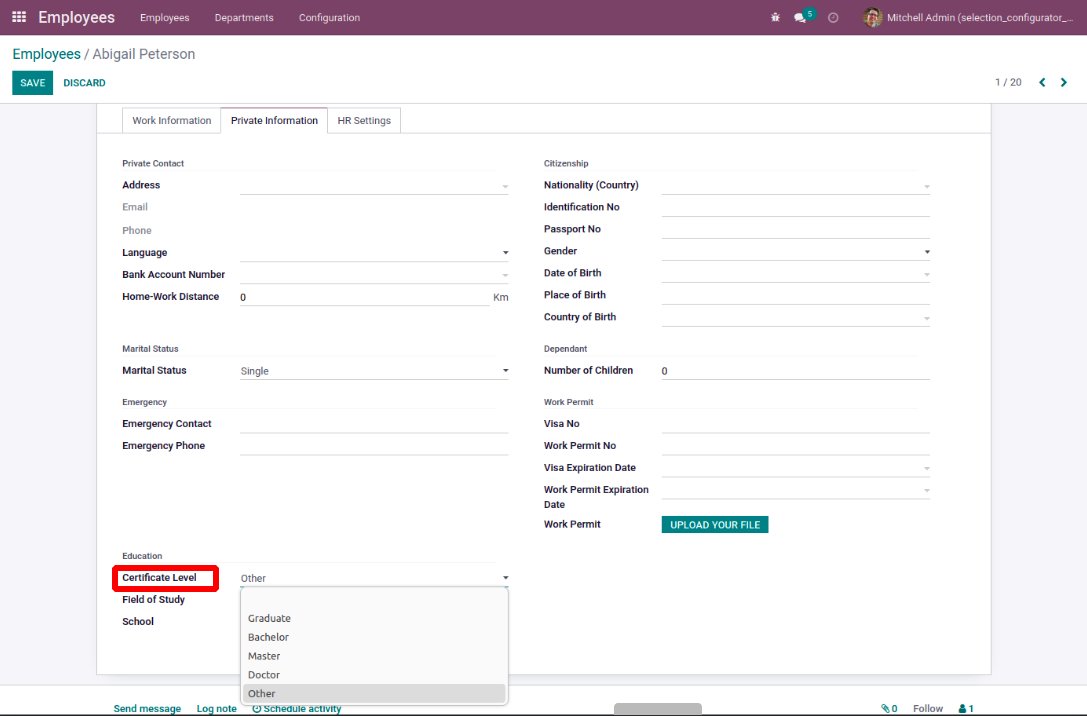Click the Emergency Phone field
This screenshot has width=1087, height=716.
374,446
